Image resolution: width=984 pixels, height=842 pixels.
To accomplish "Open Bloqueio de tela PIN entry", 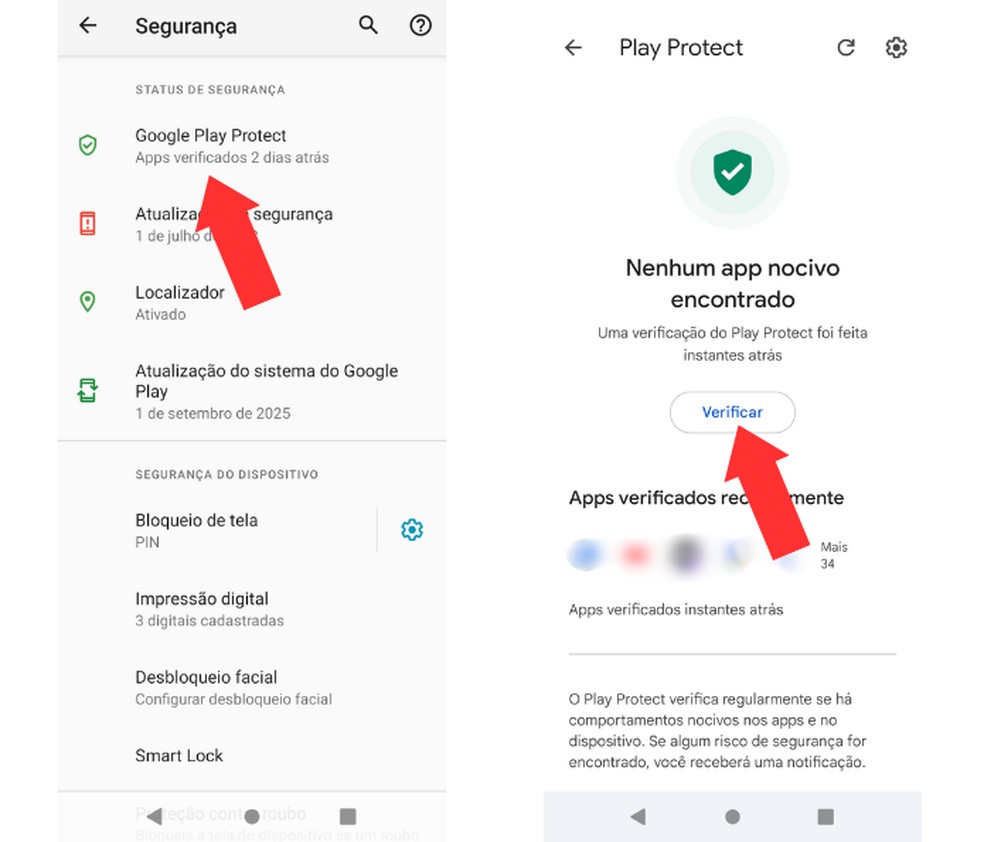I will click(217, 530).
